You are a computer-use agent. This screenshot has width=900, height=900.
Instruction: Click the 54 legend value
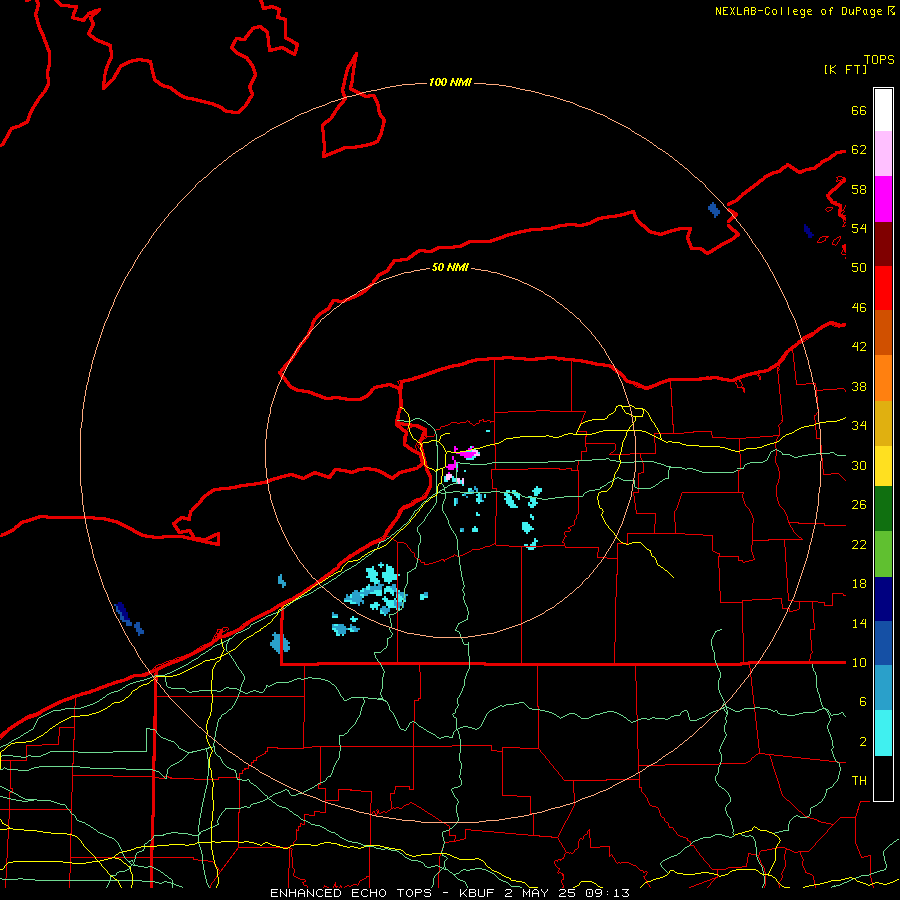click(x=859, y=228)
